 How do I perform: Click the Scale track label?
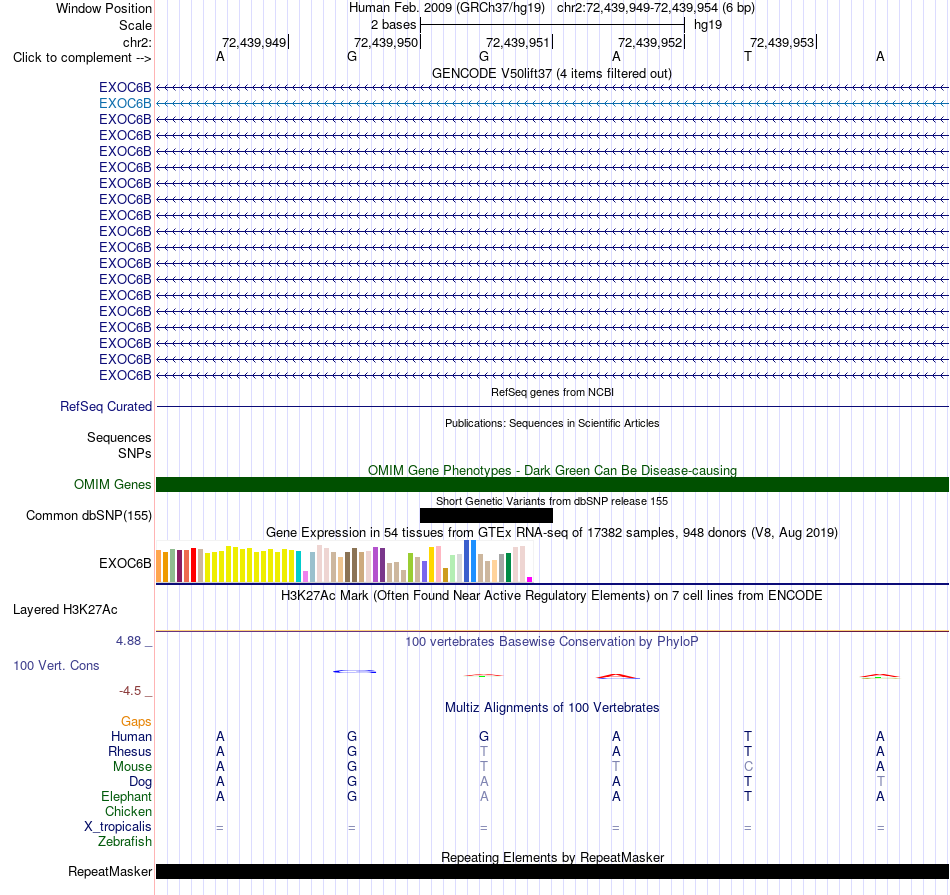click(x=135, y=25)
